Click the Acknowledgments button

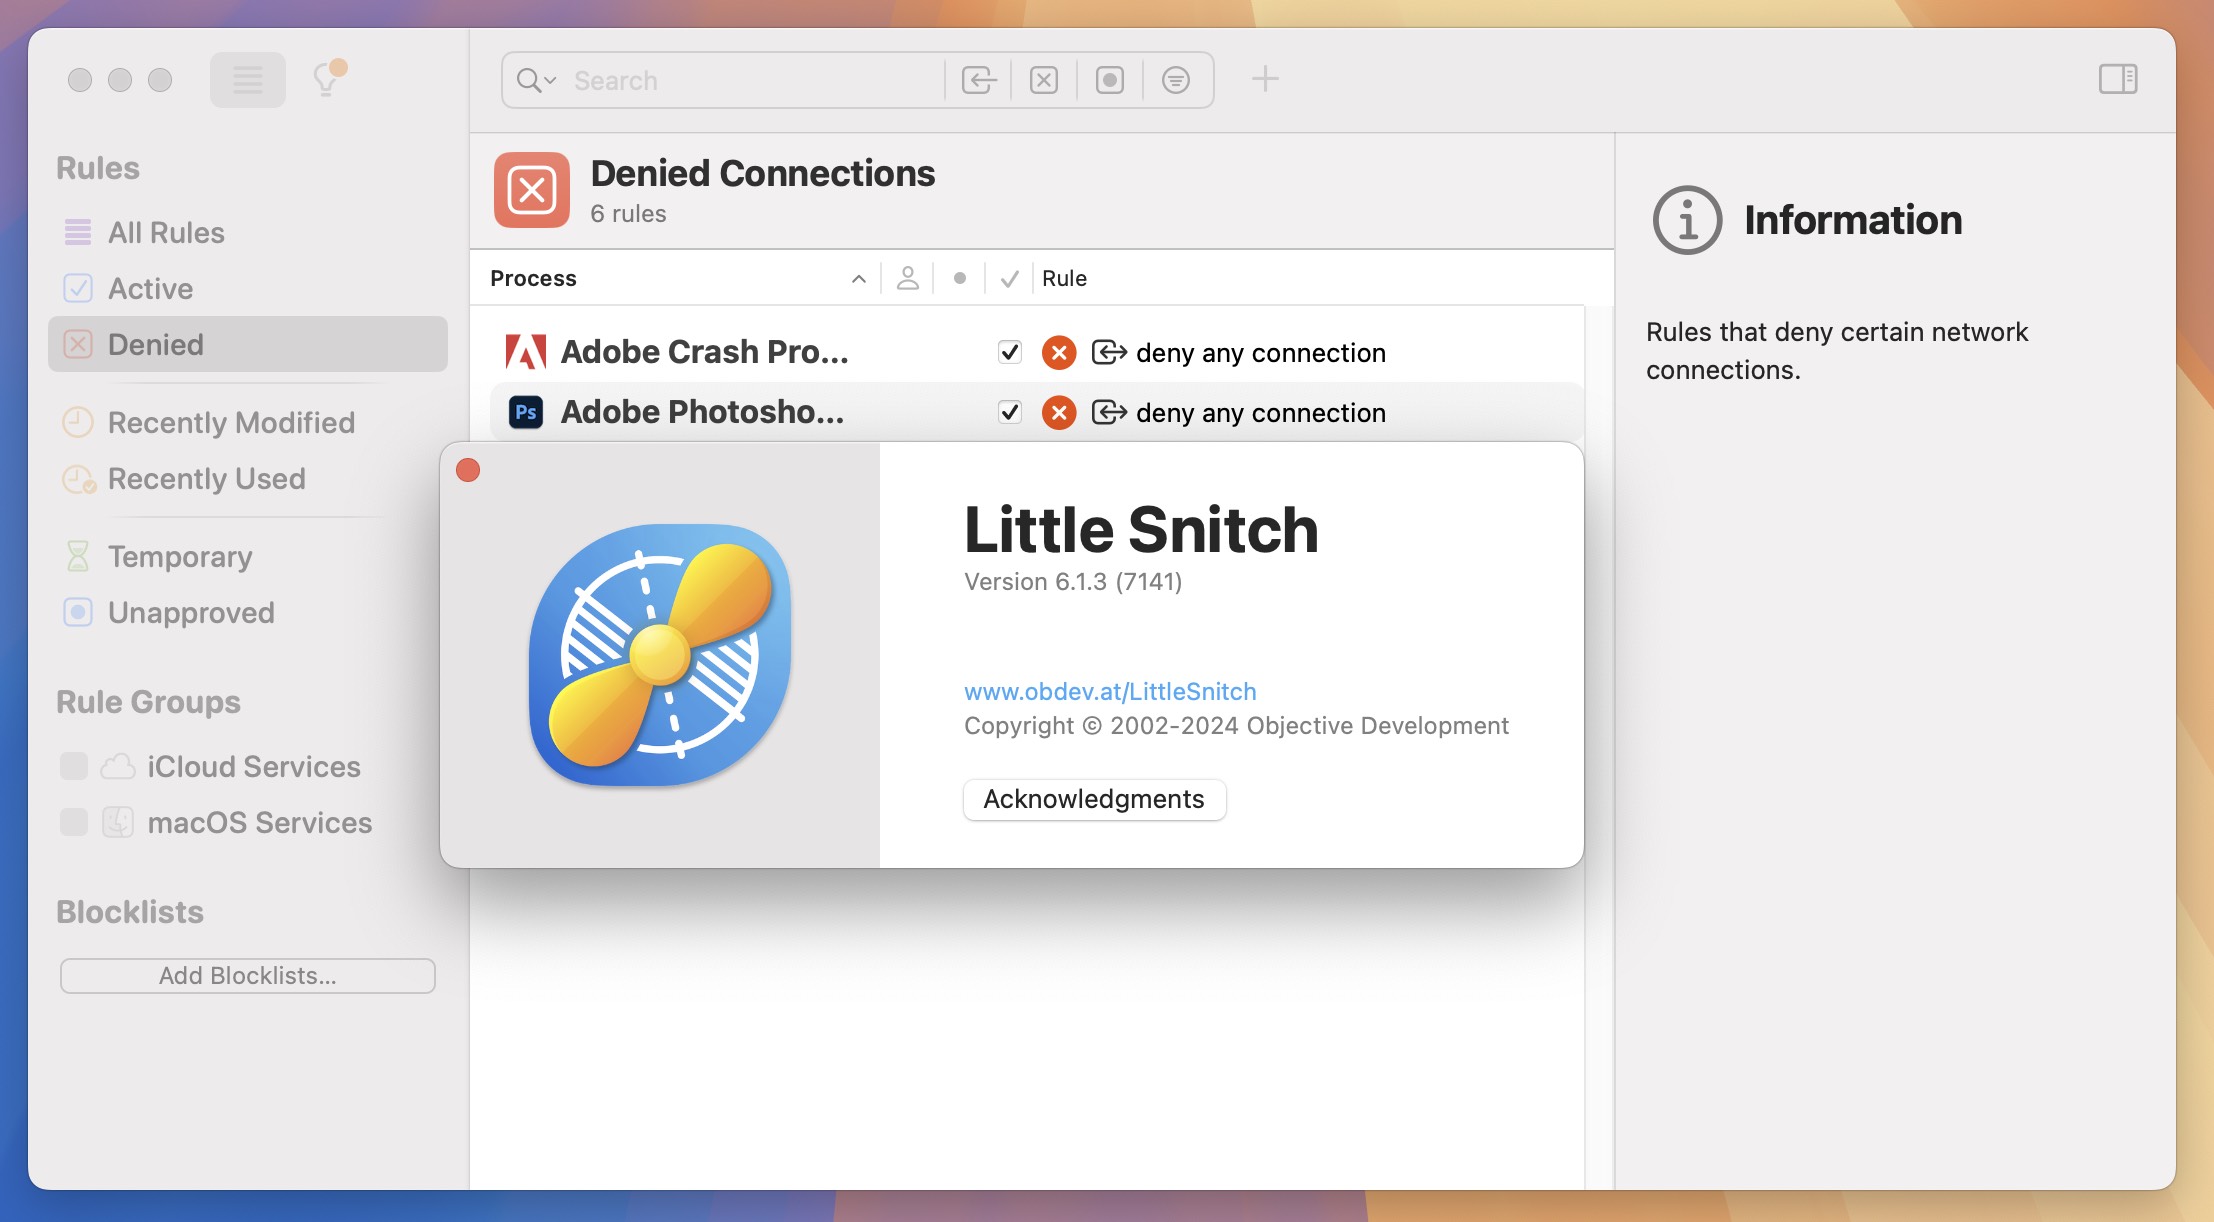(1094, 799)
